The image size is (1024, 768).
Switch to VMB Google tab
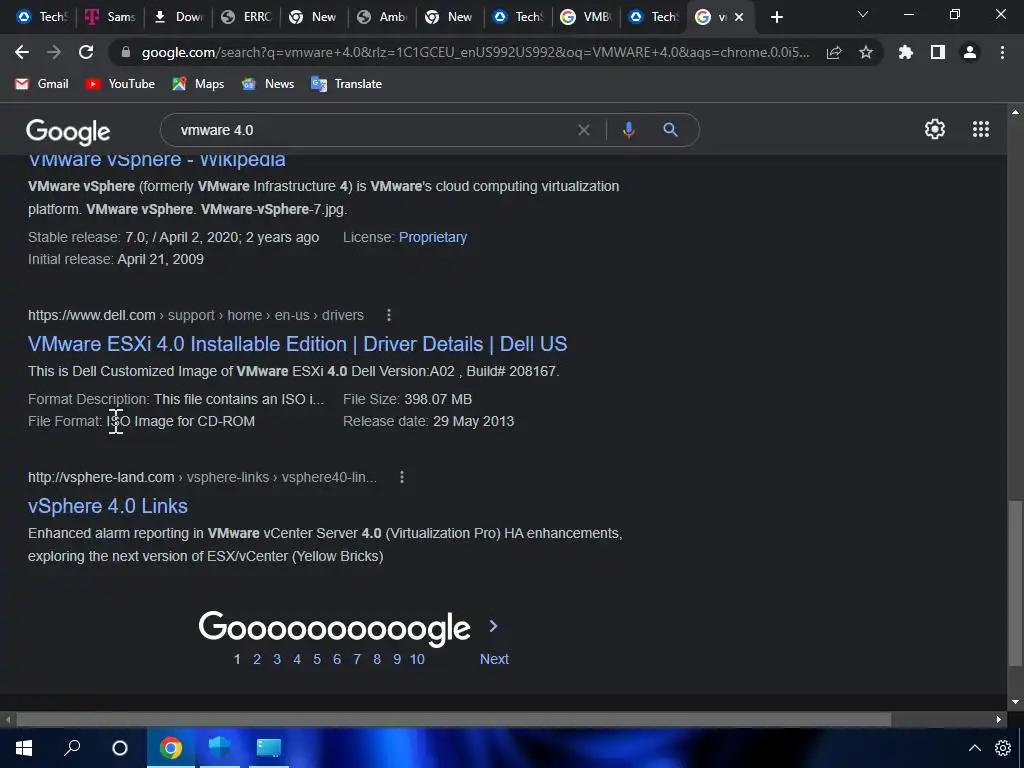pyautogui.click(x=586, y=17)
